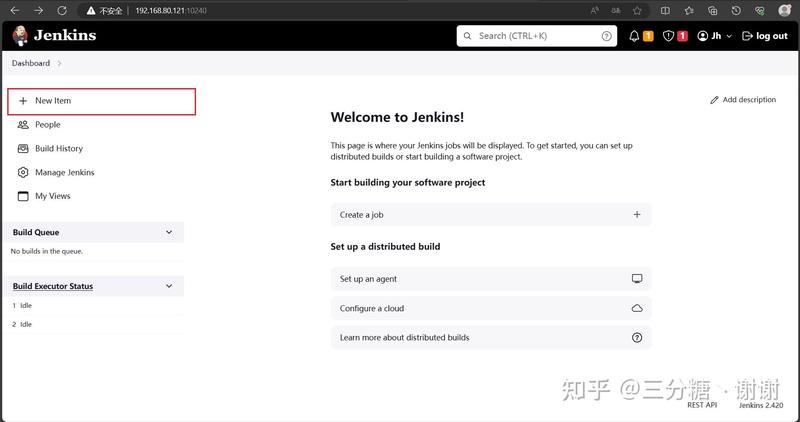800x422 pixels.
Task: Click the "2 Idle" executor row
Action: point(94,325)
